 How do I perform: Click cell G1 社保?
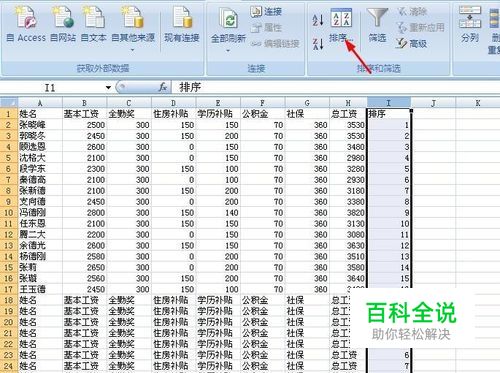pyautogui.click(x=307, y=114)
